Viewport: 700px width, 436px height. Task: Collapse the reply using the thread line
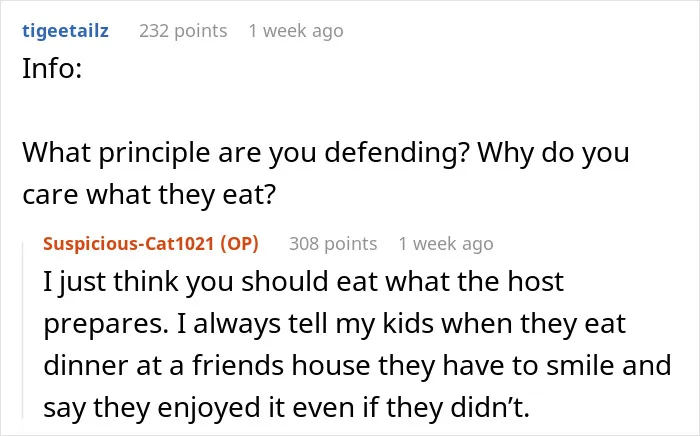click(23, 330)
